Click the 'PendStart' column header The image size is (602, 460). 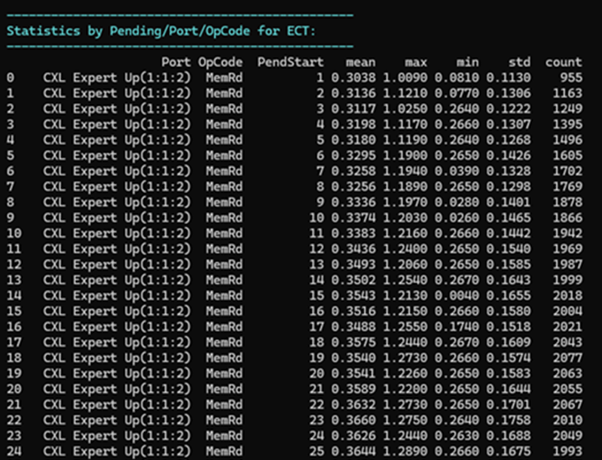pos(290,62)
